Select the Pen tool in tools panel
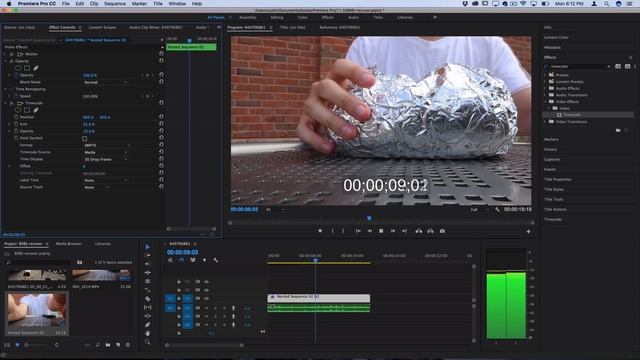Viewport: 640px width, 360px height. 147,325
